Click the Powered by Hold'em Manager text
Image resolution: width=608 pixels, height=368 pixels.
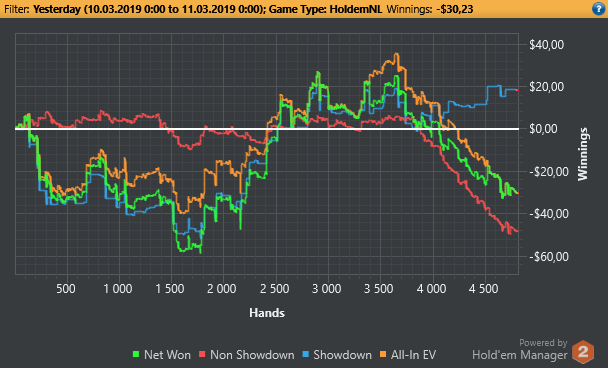click(520, 349)
